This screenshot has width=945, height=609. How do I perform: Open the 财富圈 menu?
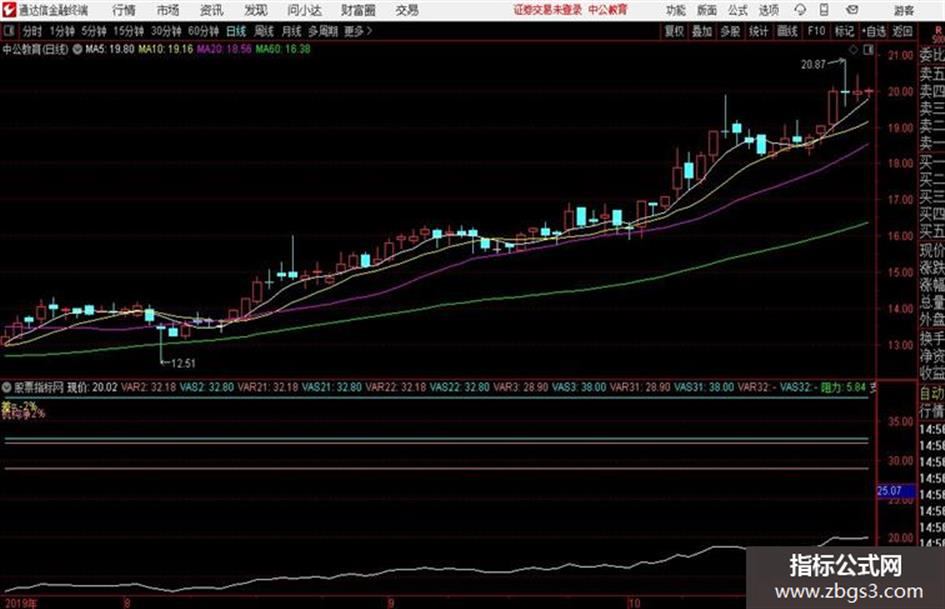[x=358, y=10]
